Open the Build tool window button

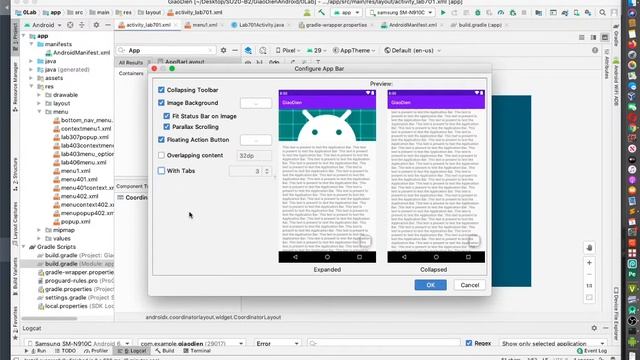[x=165, y=351]
